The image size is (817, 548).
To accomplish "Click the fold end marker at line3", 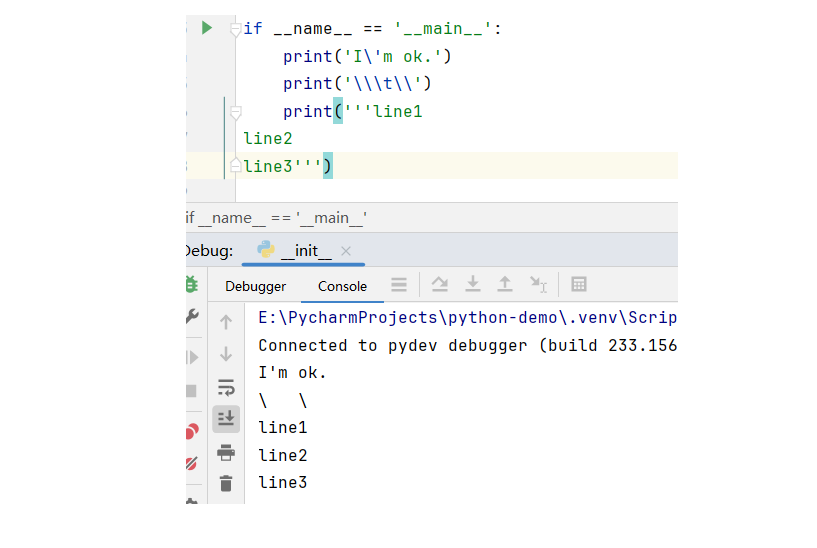I will (235, 165).
